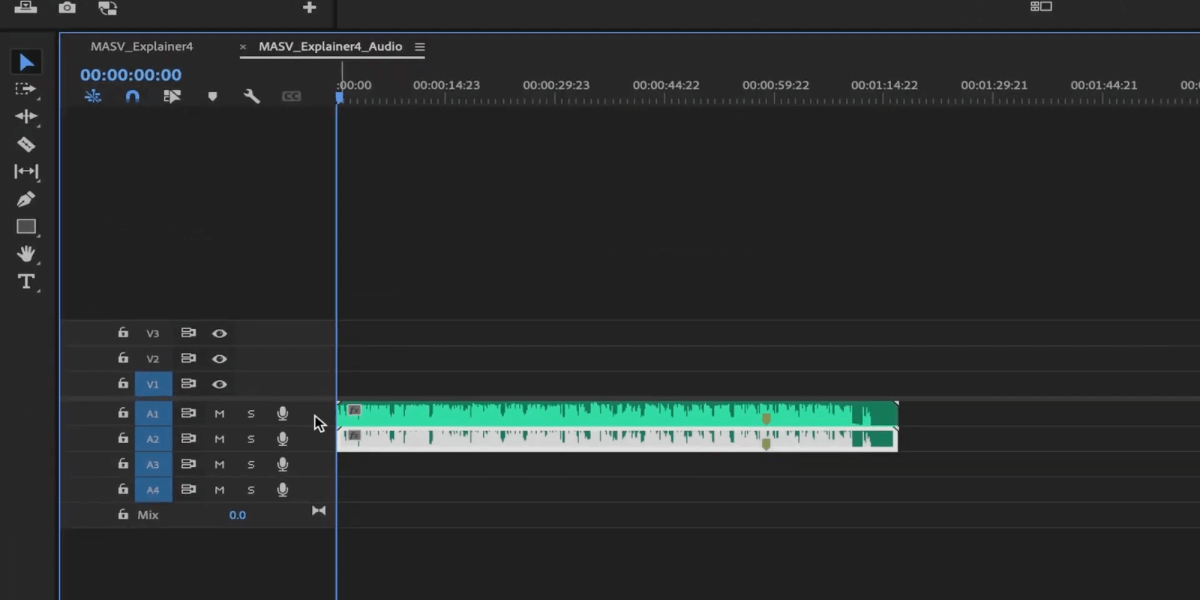Hide track V3 with eye icon

219,333
